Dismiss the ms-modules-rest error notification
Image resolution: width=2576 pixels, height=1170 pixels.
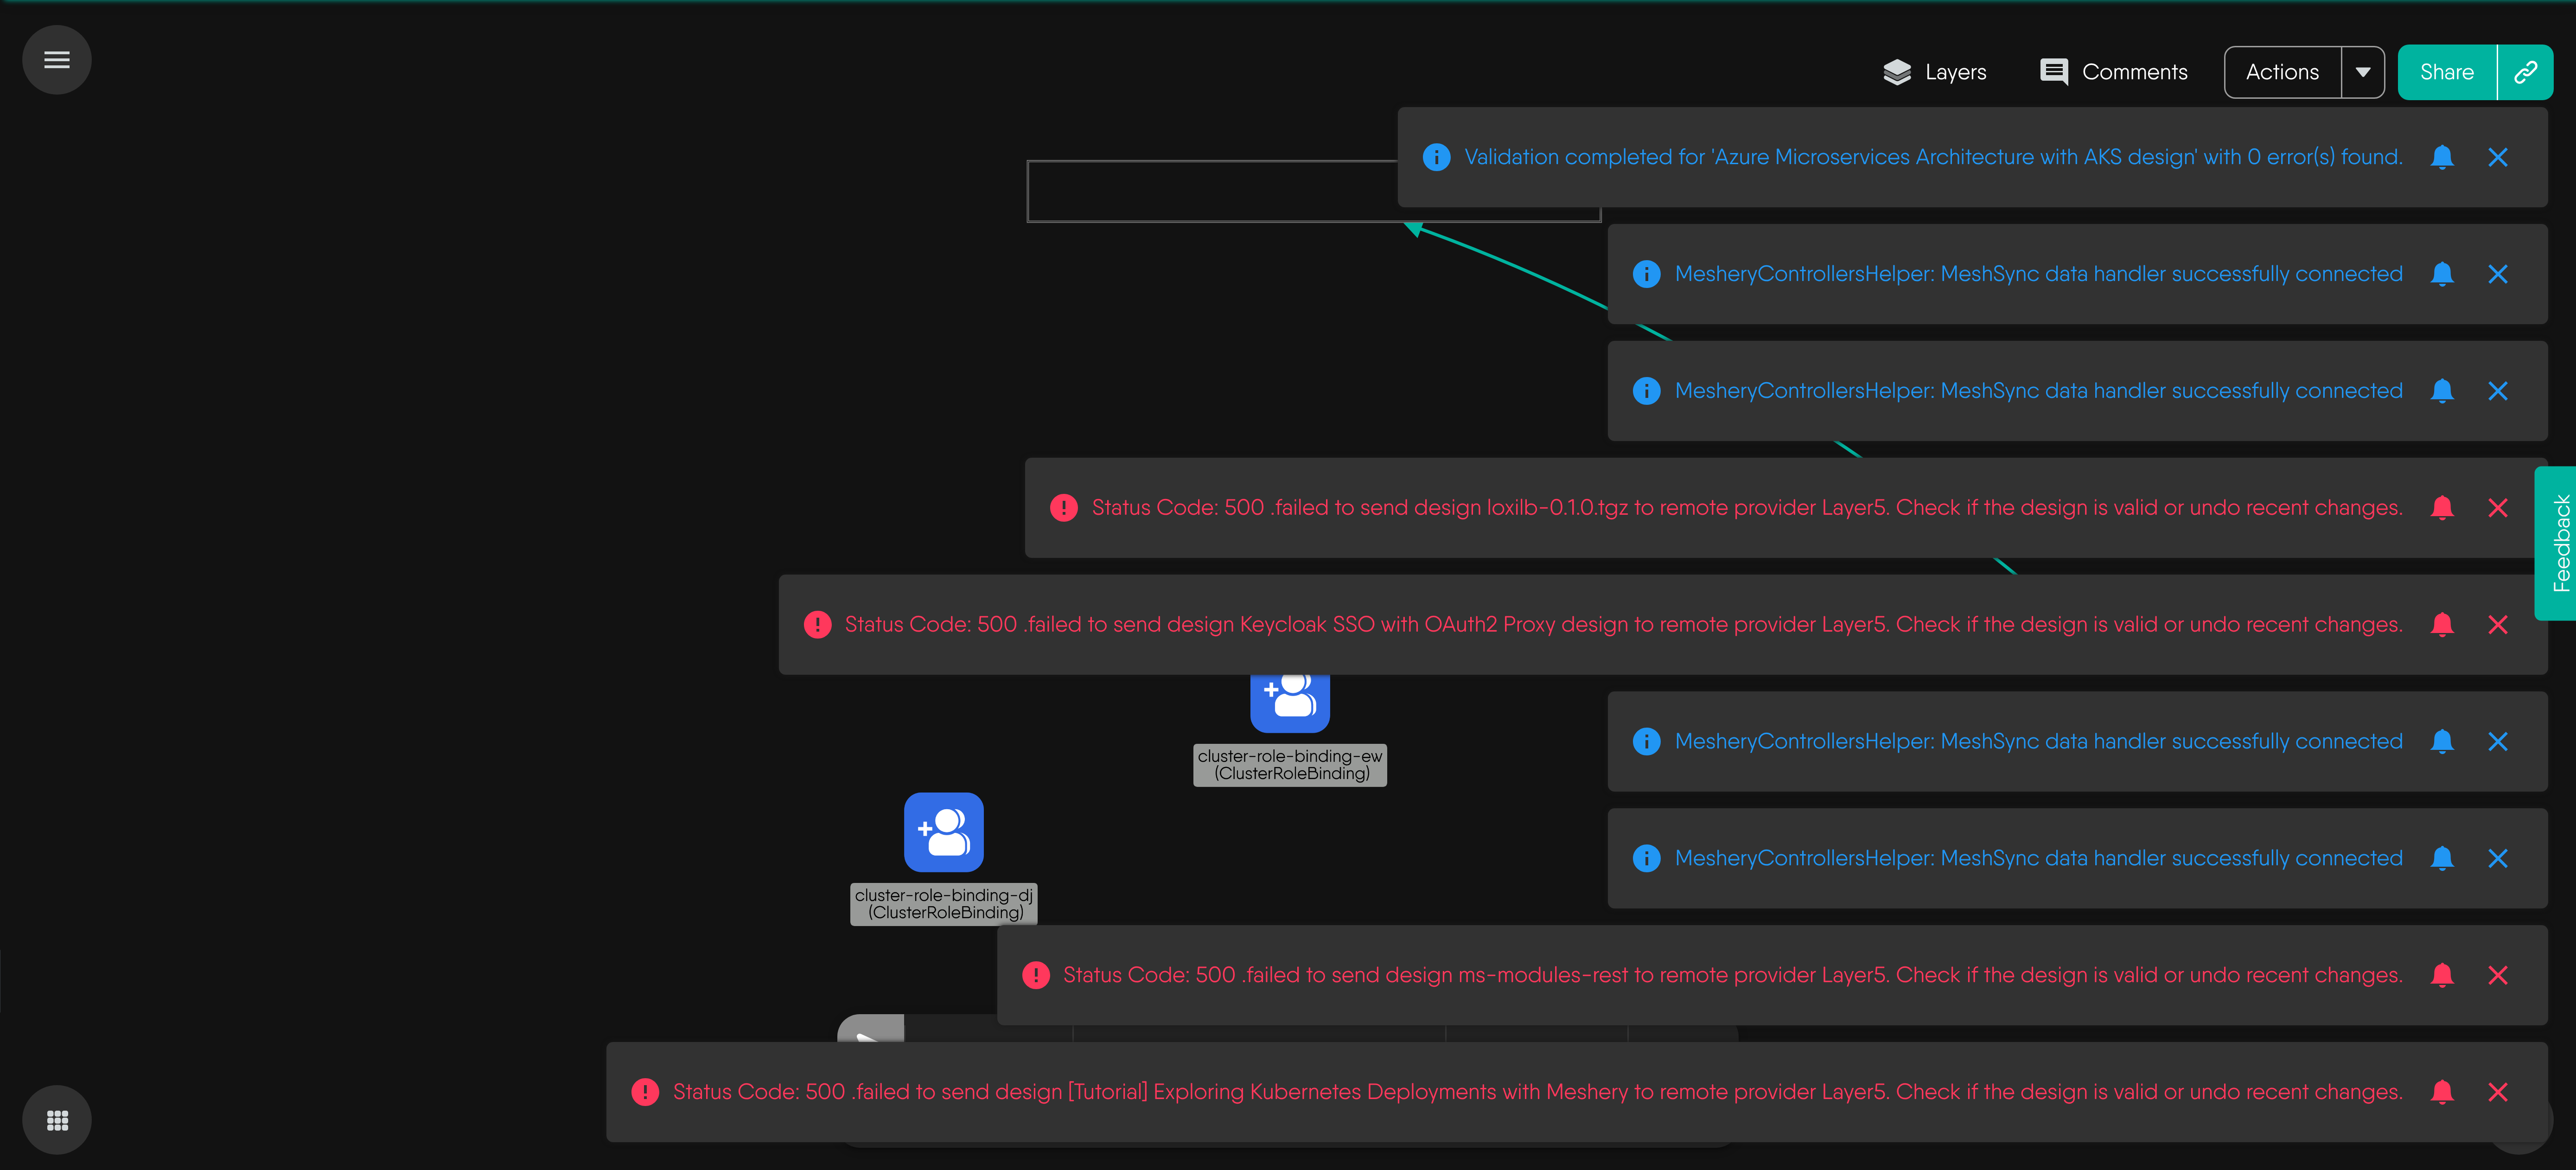tap(2497, 975)
